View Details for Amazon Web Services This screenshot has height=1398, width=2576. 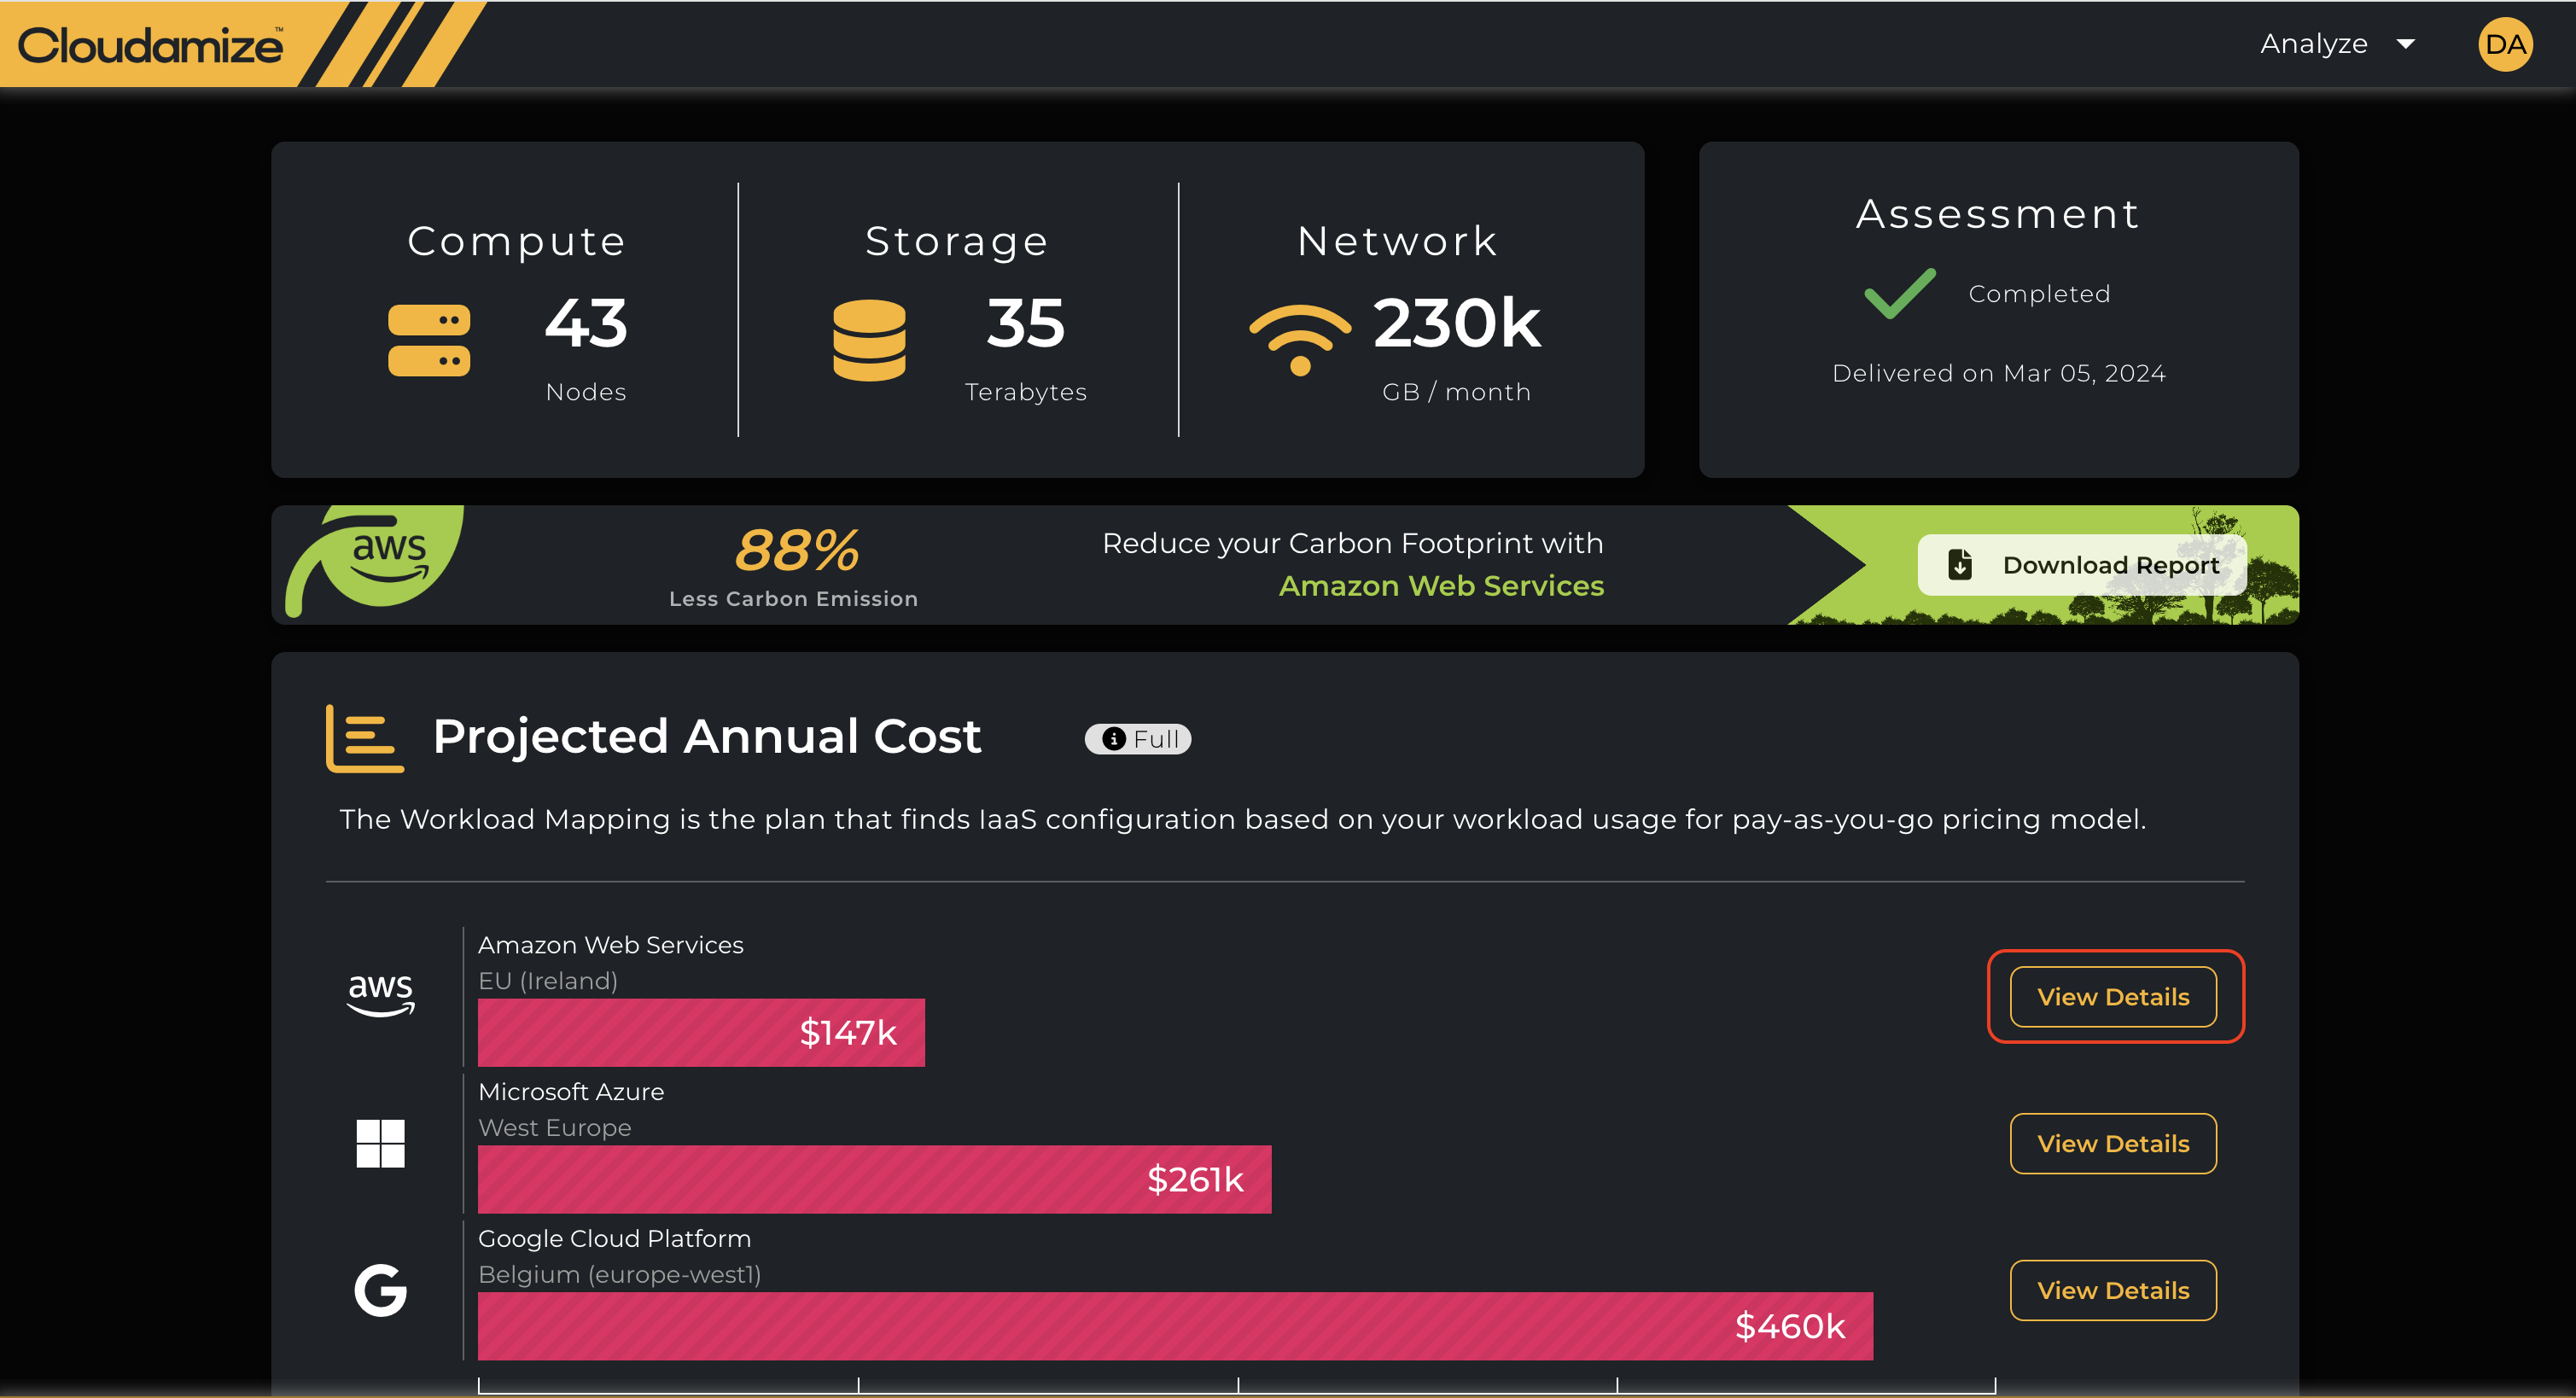(x=2113, y=997)
